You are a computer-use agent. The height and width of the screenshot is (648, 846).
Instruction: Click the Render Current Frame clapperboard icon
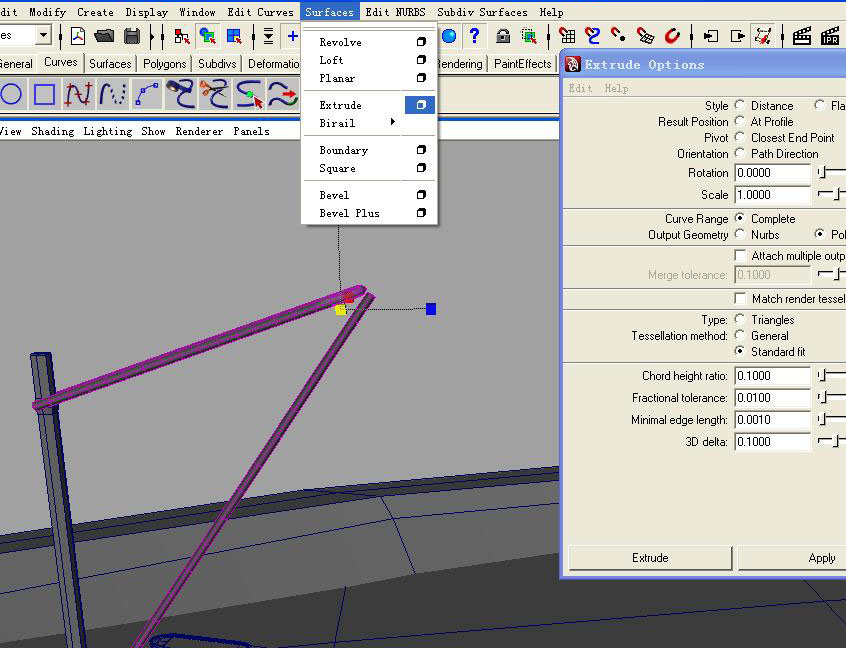(x=802, y=36)
